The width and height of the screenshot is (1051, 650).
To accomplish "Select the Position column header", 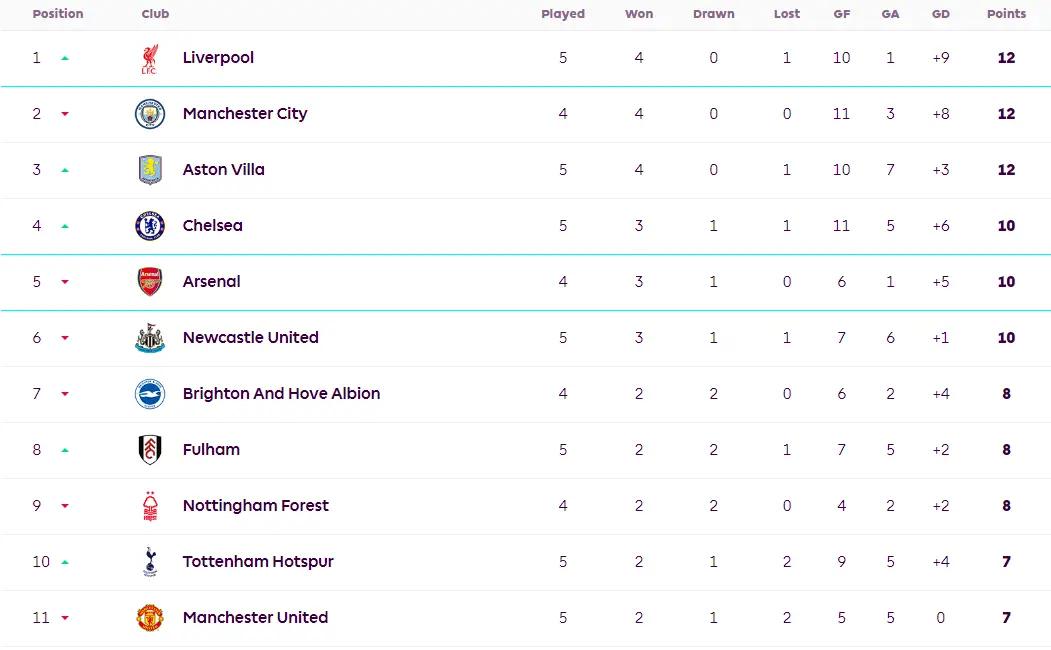I will click(58, 13).
